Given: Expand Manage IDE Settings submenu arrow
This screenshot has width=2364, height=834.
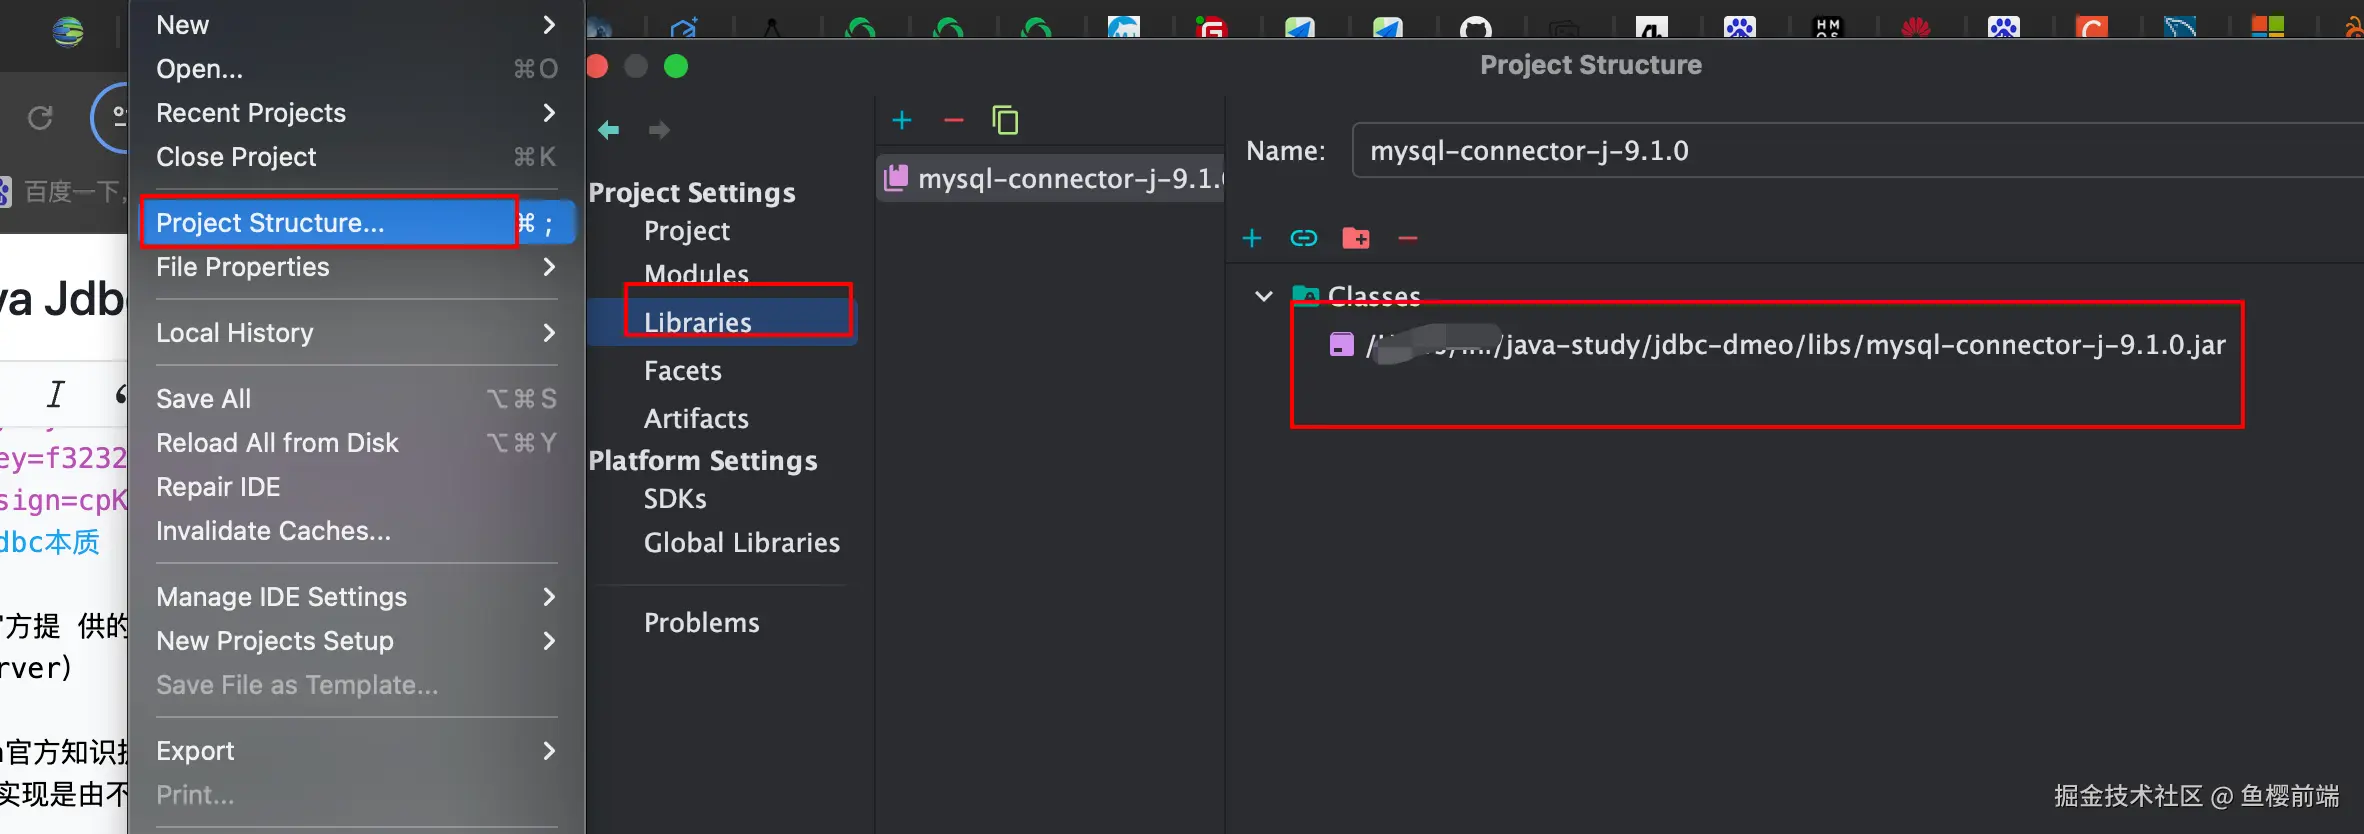Looking at the screenshot, I should 549,597.
